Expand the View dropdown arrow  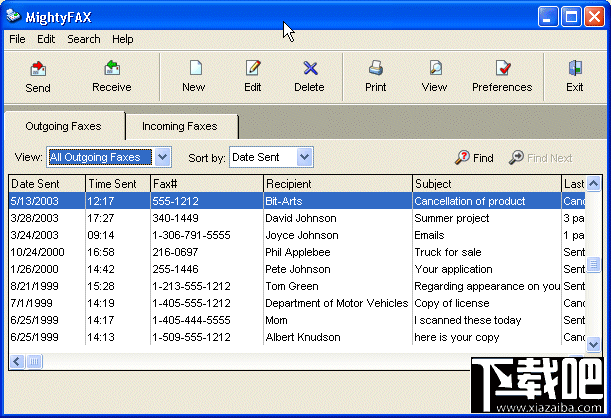162,157
